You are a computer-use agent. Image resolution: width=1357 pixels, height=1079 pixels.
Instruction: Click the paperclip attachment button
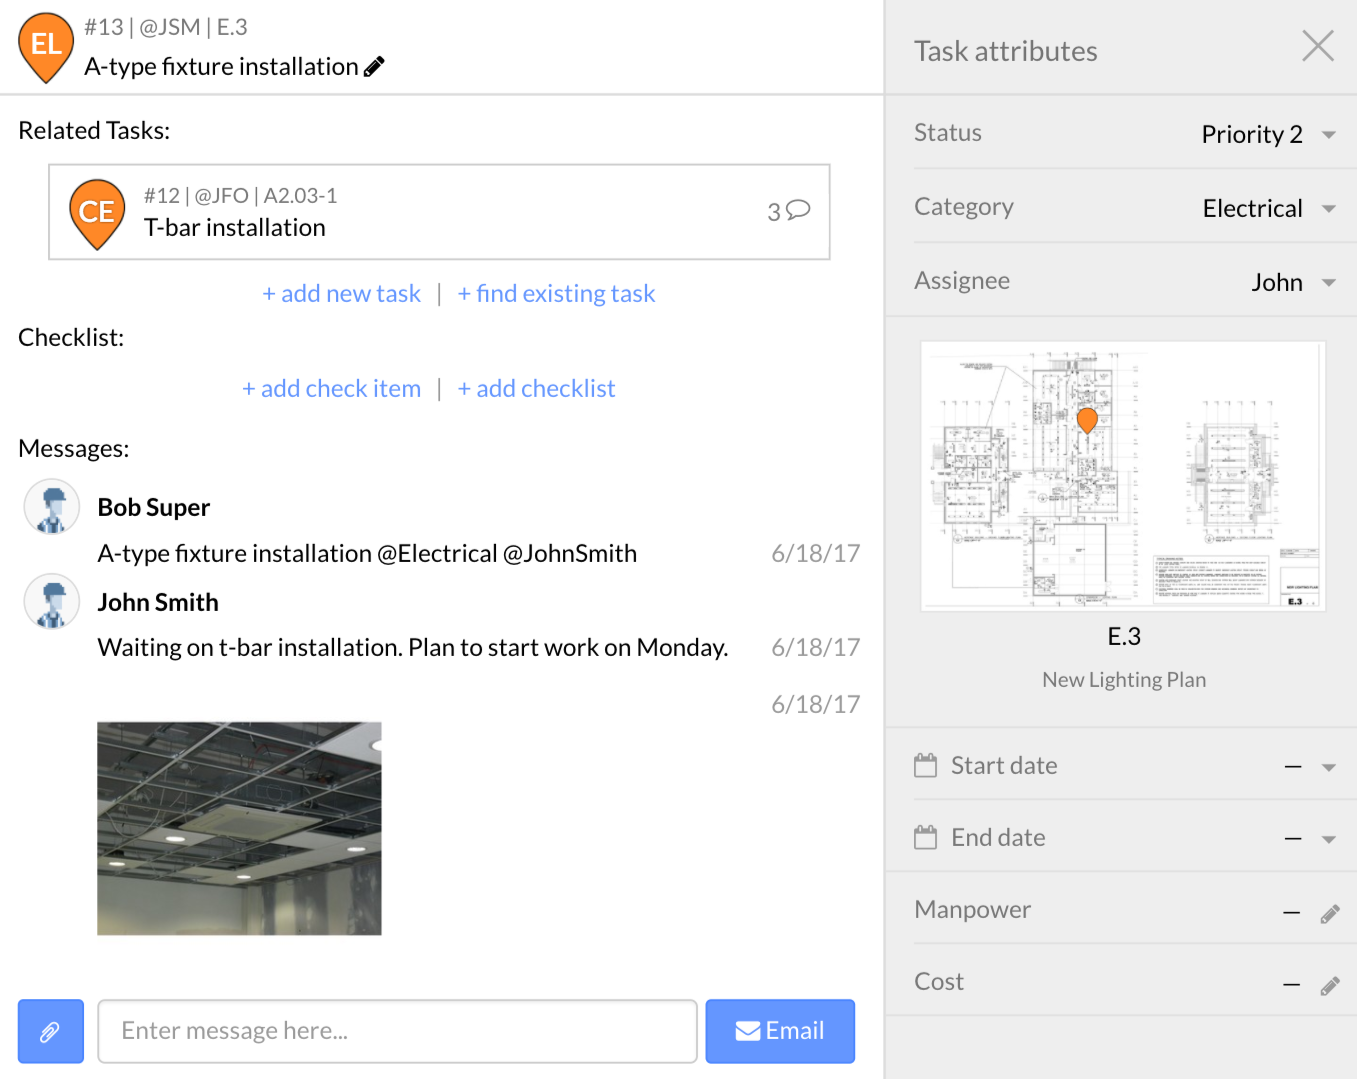(x=50, y=1031)
